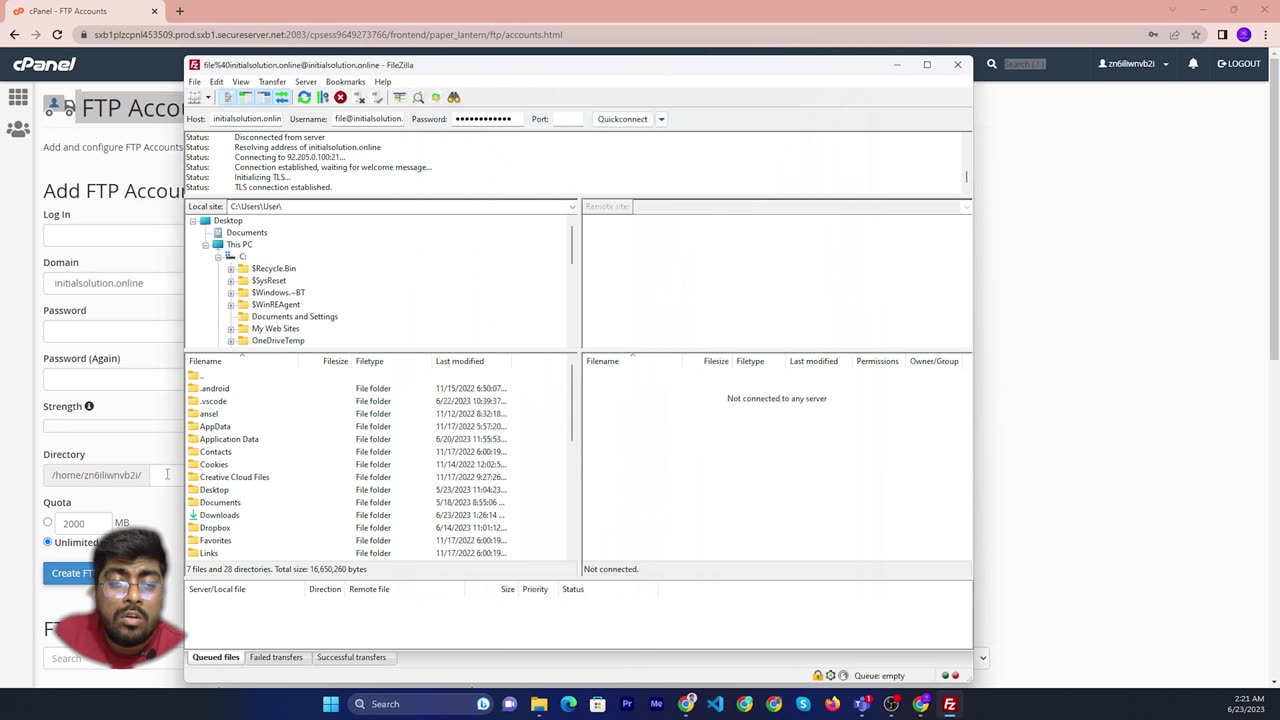This screenshot has width=1280, height=720.
Task: Open the Site Manager dropdown arrow
Action: [x=208, y=97]
